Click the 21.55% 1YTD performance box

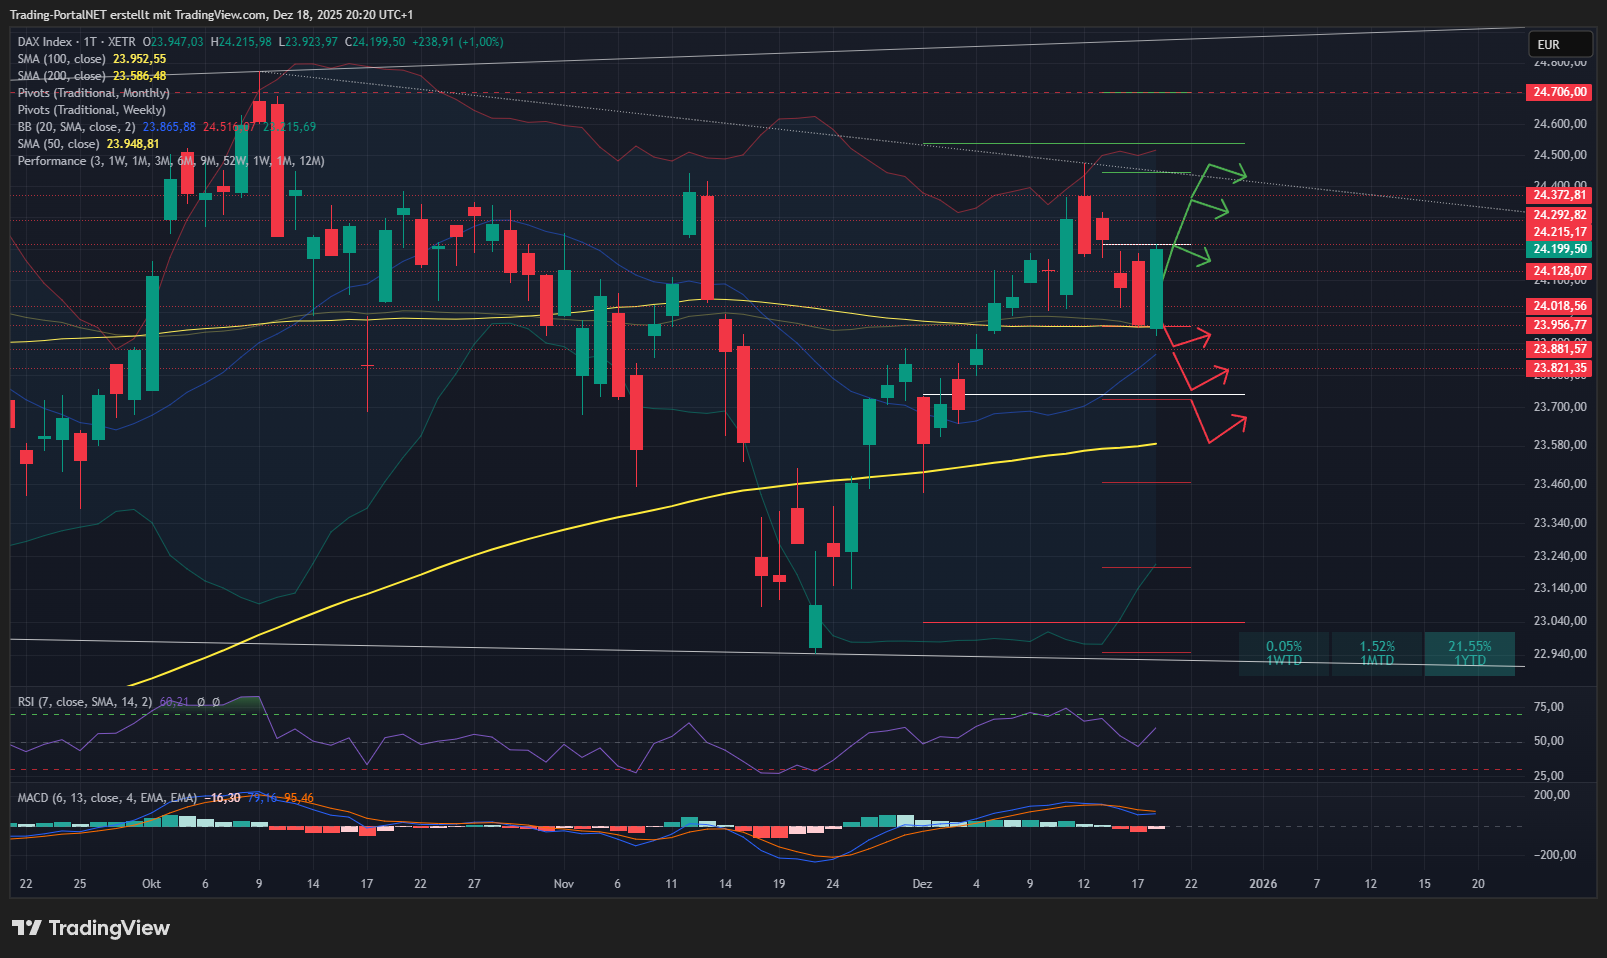click(x=1469, y=653)
